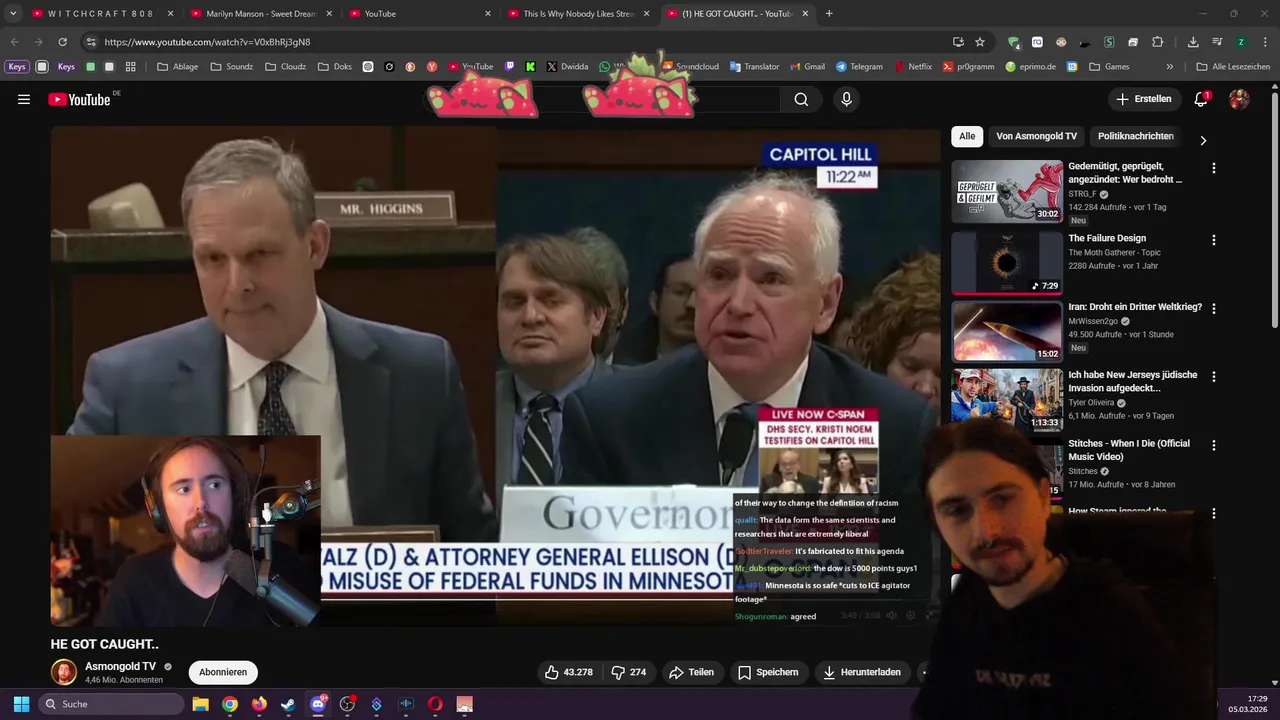
Task: View site information icon in address bar
Action: [91, 42]
